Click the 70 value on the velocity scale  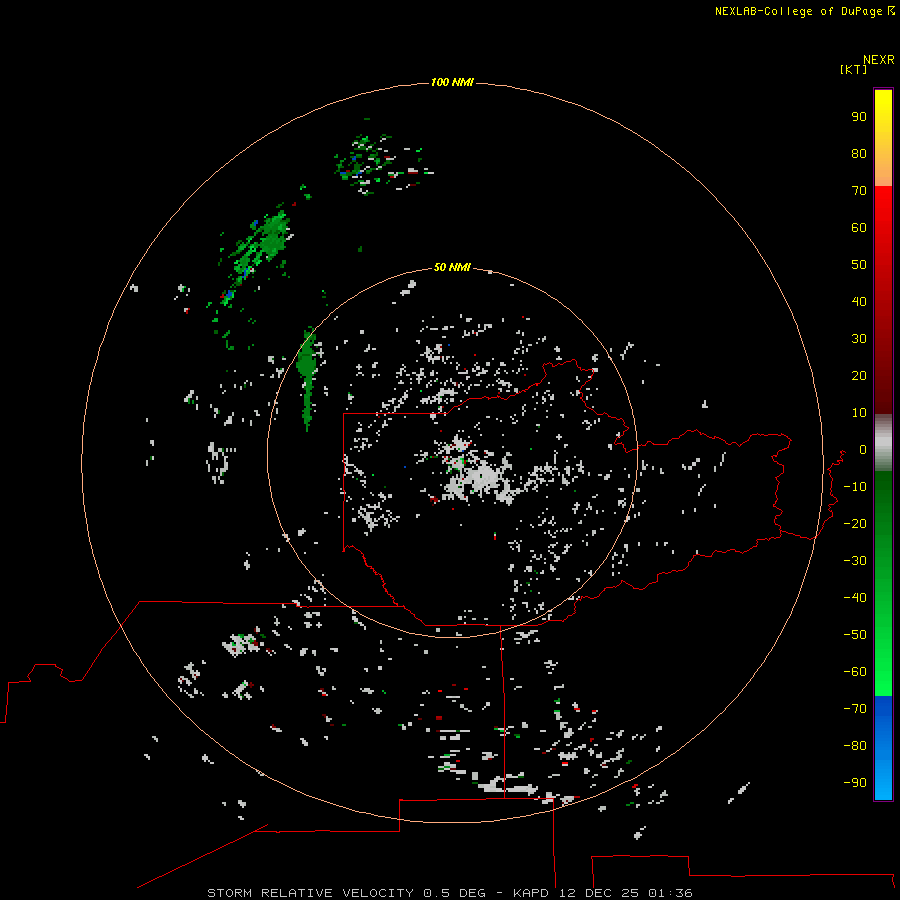click(x=859, y=191)
